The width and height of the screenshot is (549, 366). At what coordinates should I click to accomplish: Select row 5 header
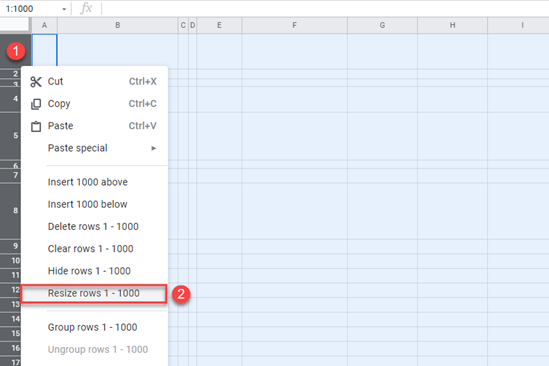(11, 136)
